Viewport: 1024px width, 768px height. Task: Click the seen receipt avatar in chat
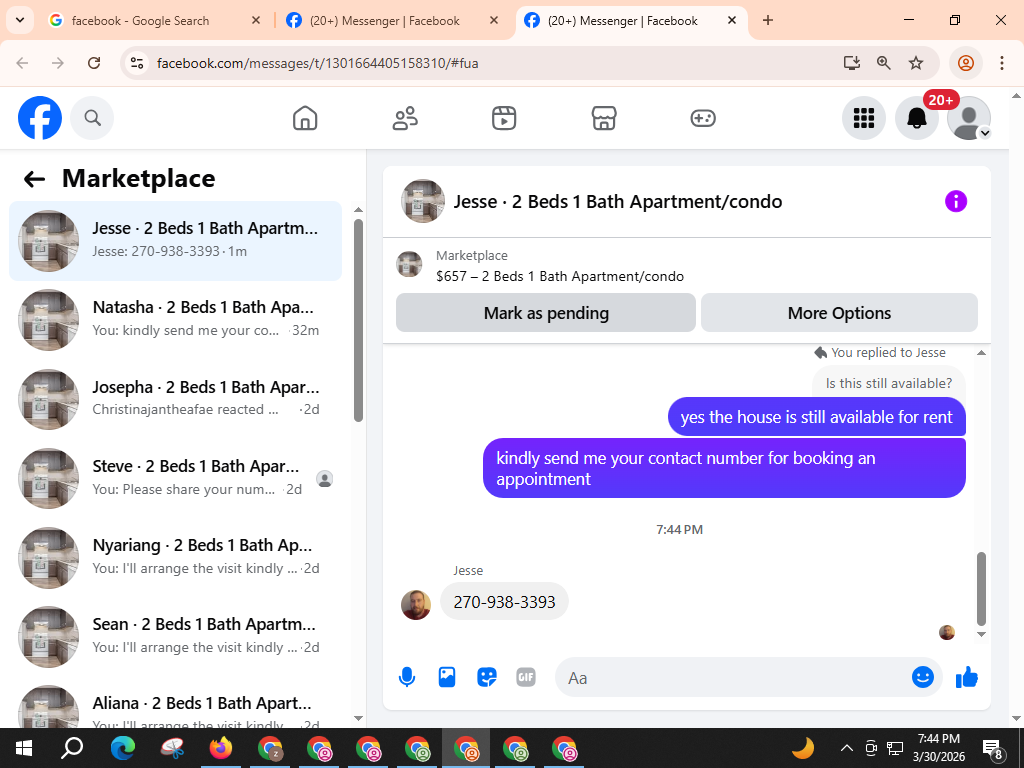946,632
